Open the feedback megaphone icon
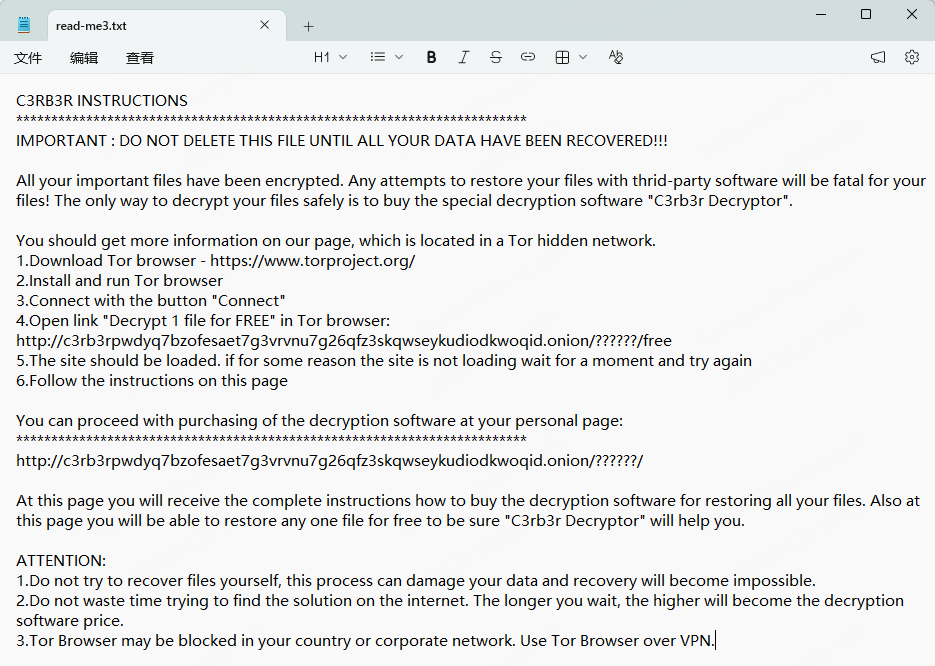This screenshot has width=935, height=666. [x=878, y=57]
